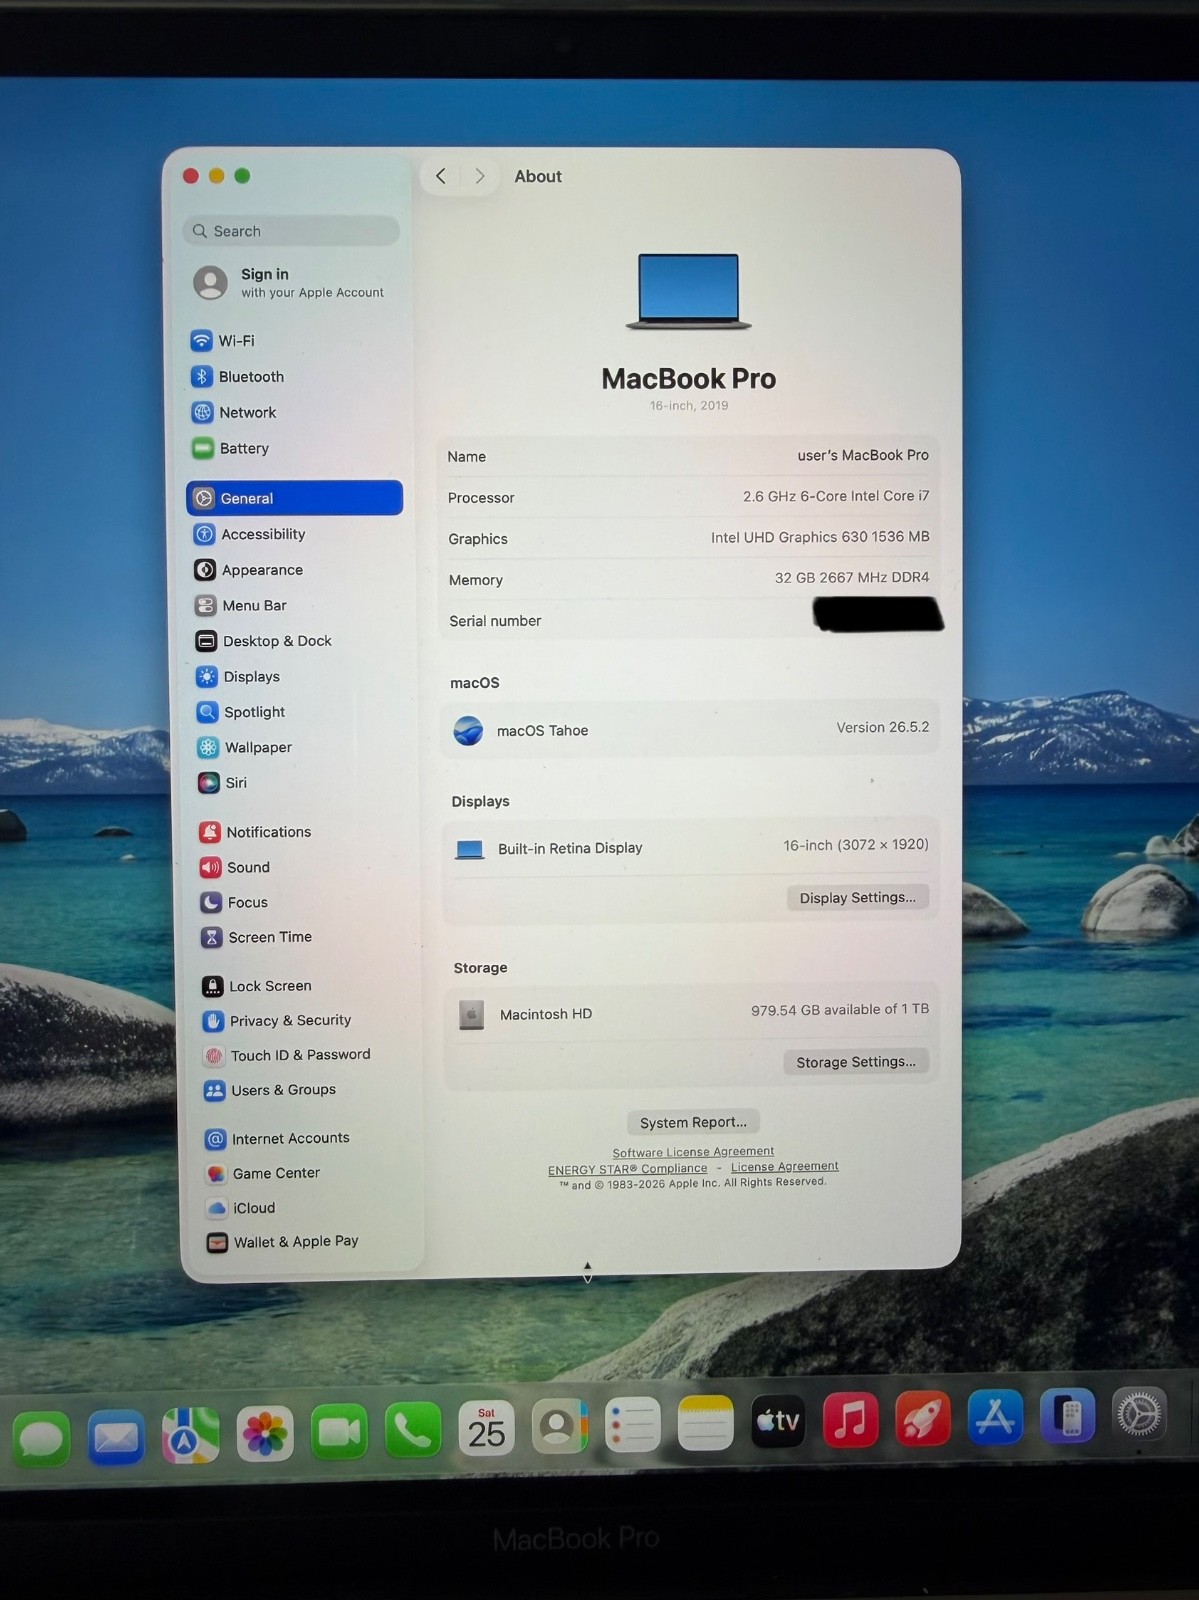Image resolution: width=1199 pixels, height=1600 pixels.
Task: Click the Search field in sidebar
Action: tap(291, 231)
